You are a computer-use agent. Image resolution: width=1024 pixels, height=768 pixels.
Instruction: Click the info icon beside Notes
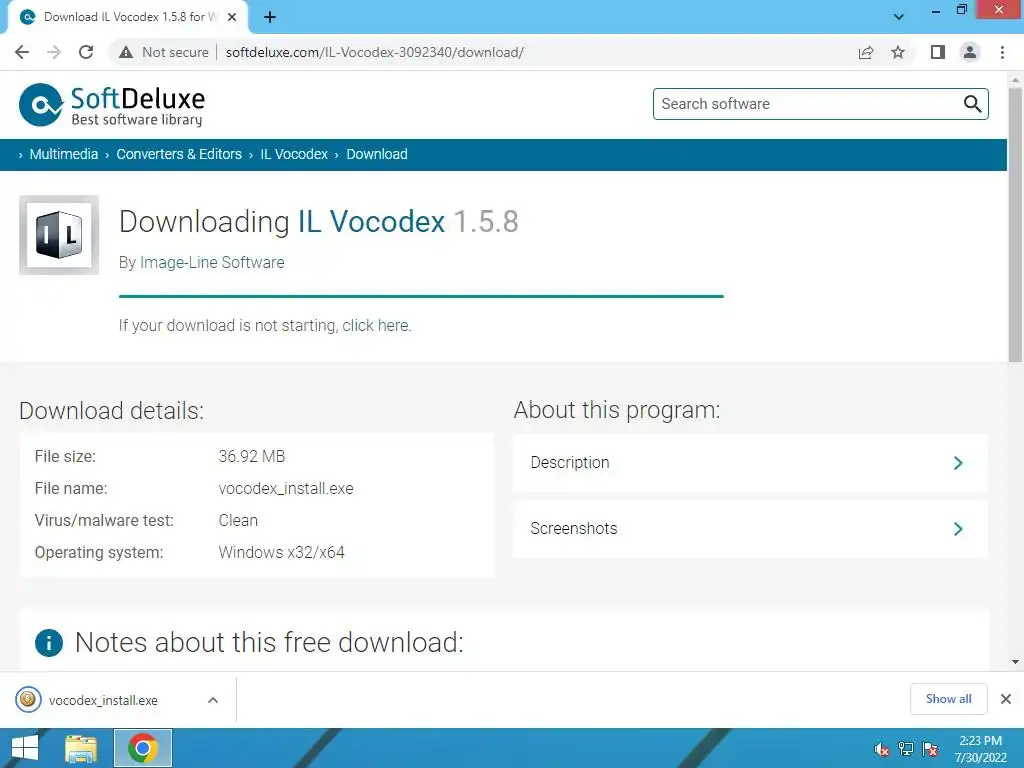(49, 643)
